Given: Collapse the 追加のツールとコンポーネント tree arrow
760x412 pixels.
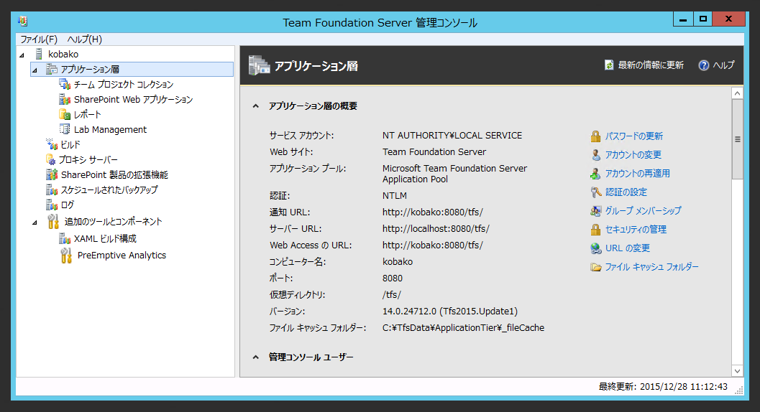Looking at the screenshot, I should point(35,223).
